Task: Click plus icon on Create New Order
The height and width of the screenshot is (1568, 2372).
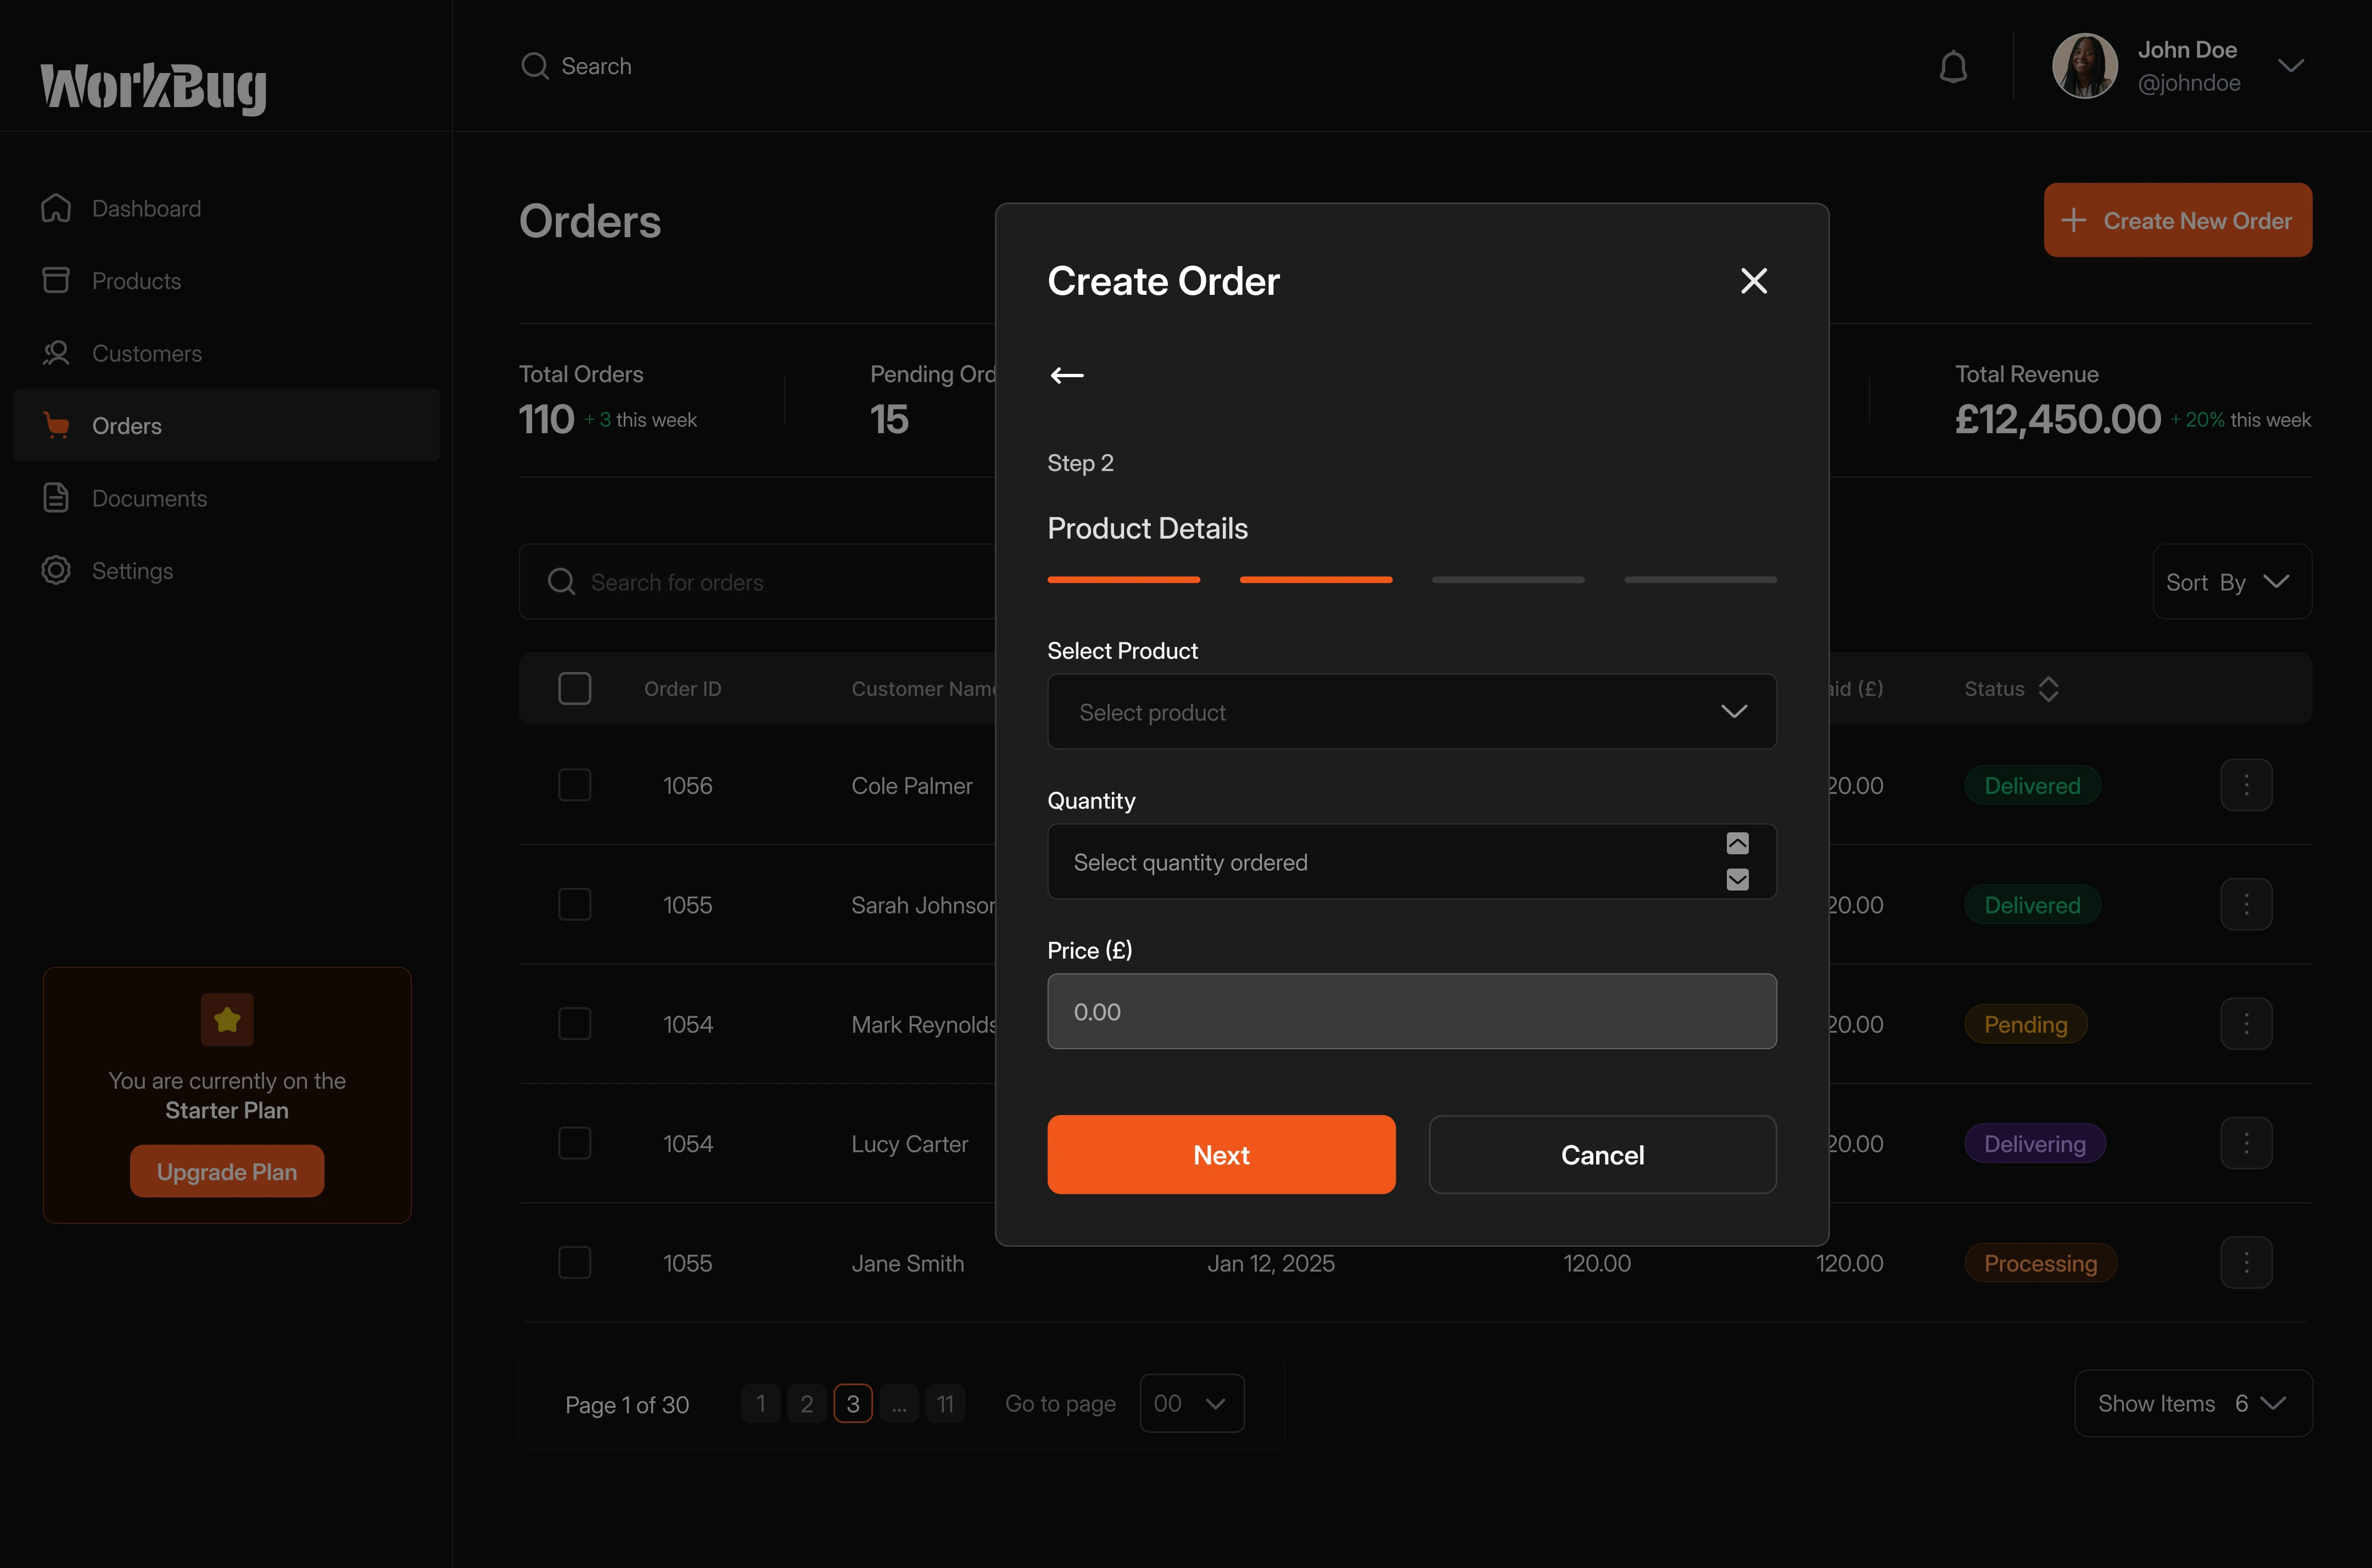Action: click(x=2074, y=220)
